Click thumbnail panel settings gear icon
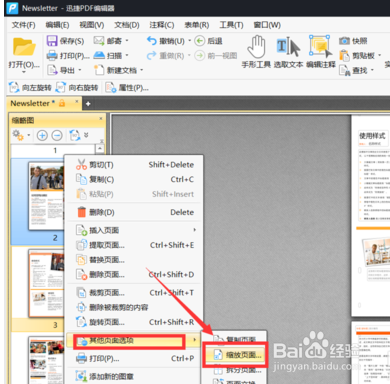This screenshot has height=384, width=390. coord(18,135)
